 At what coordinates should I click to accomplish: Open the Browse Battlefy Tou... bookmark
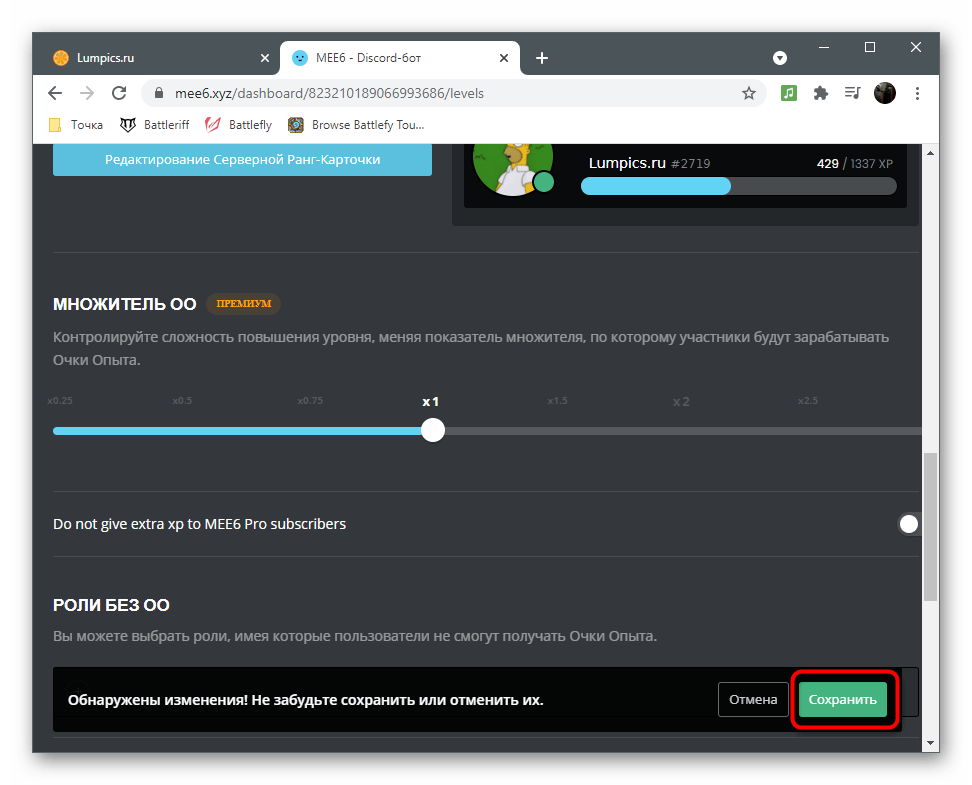pos(356,125)
